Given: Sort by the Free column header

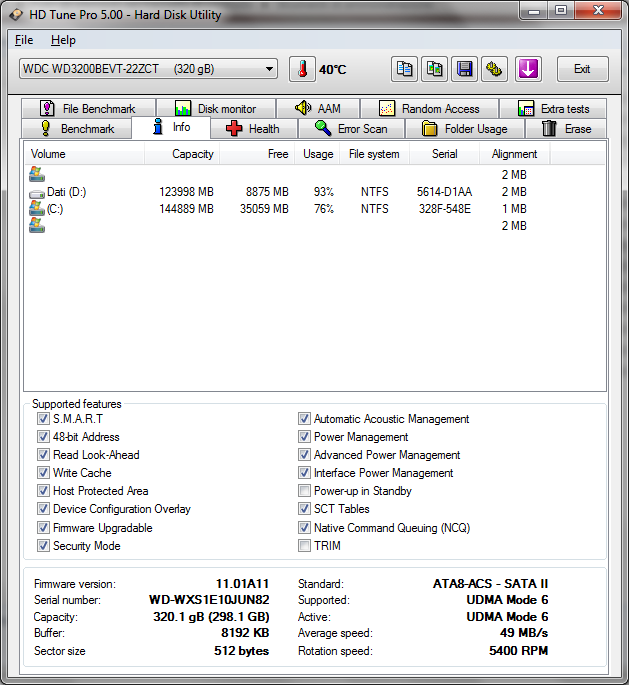Looking at the screenshot, I should pos(256,154).
